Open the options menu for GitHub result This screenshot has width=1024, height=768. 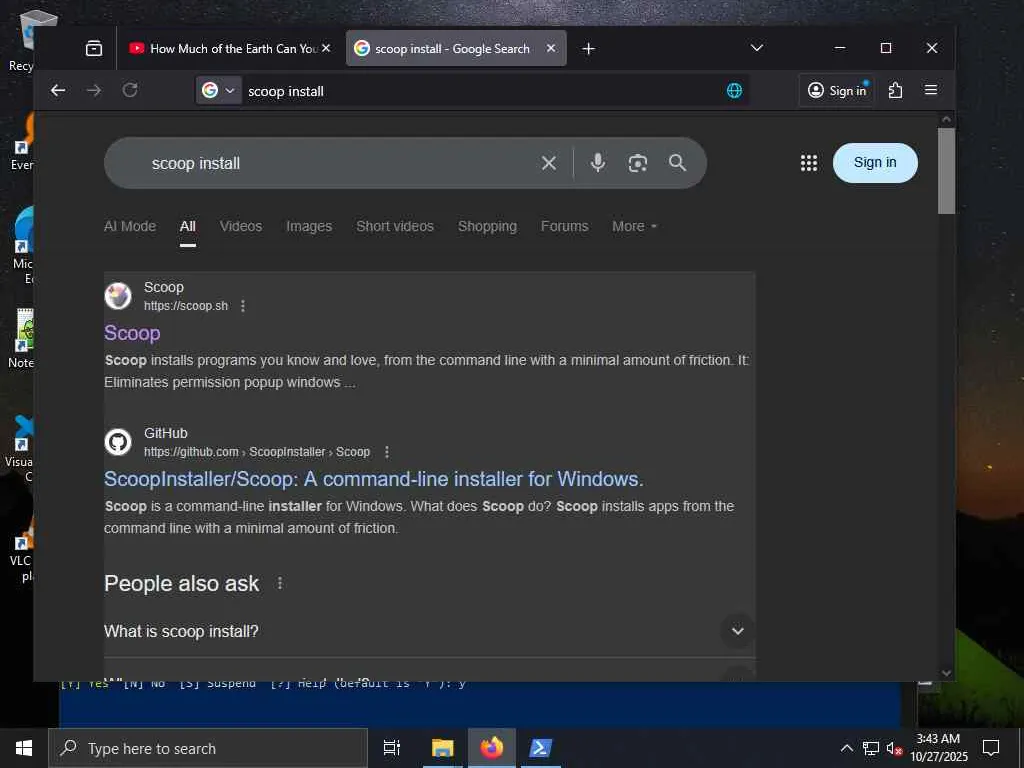tap(387, 452)
